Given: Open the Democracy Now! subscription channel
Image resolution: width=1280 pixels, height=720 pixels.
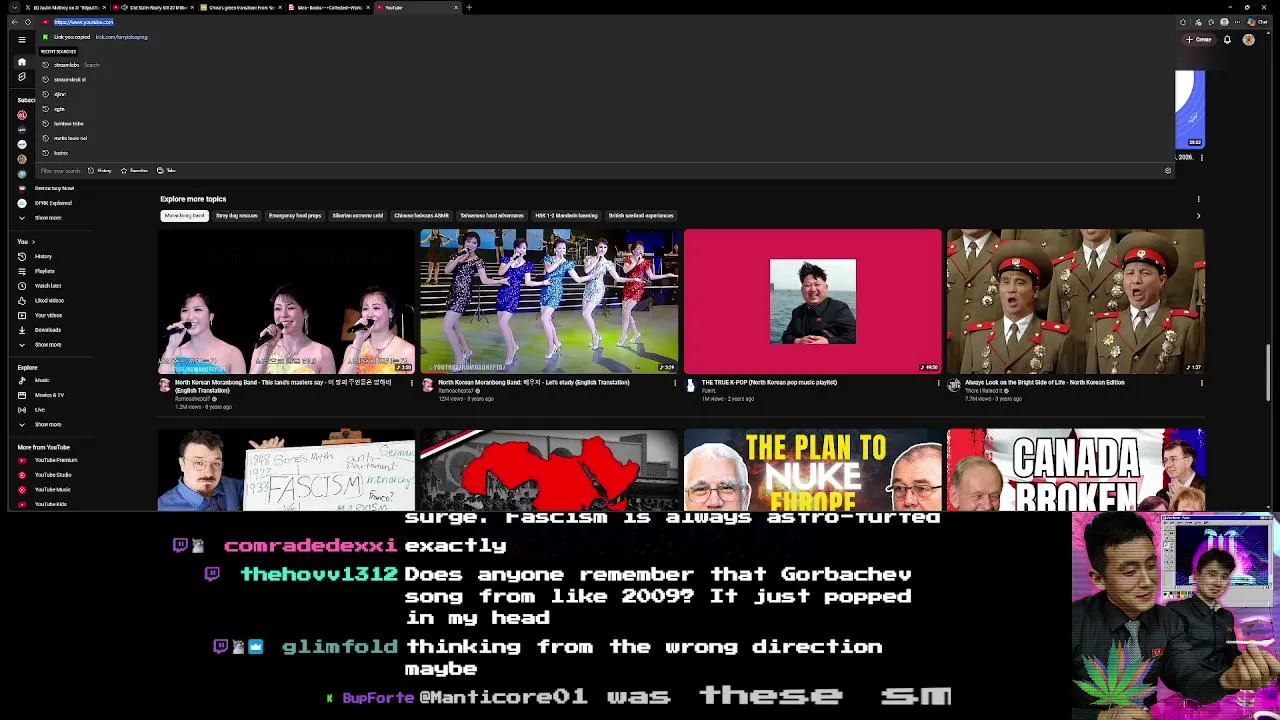Looking at the screenshot, I should pyautogui.click(x=46, y=188).
